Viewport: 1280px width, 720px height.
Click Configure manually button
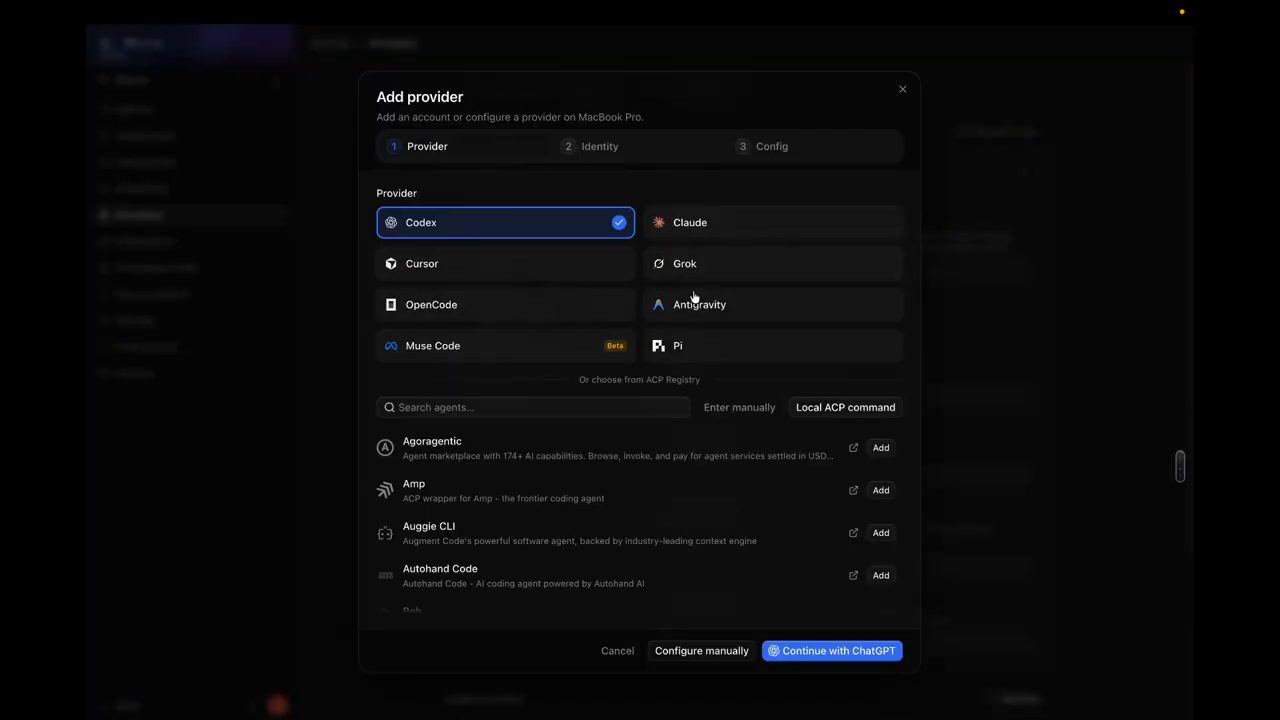pyautogui.click(x=701, y=651)
